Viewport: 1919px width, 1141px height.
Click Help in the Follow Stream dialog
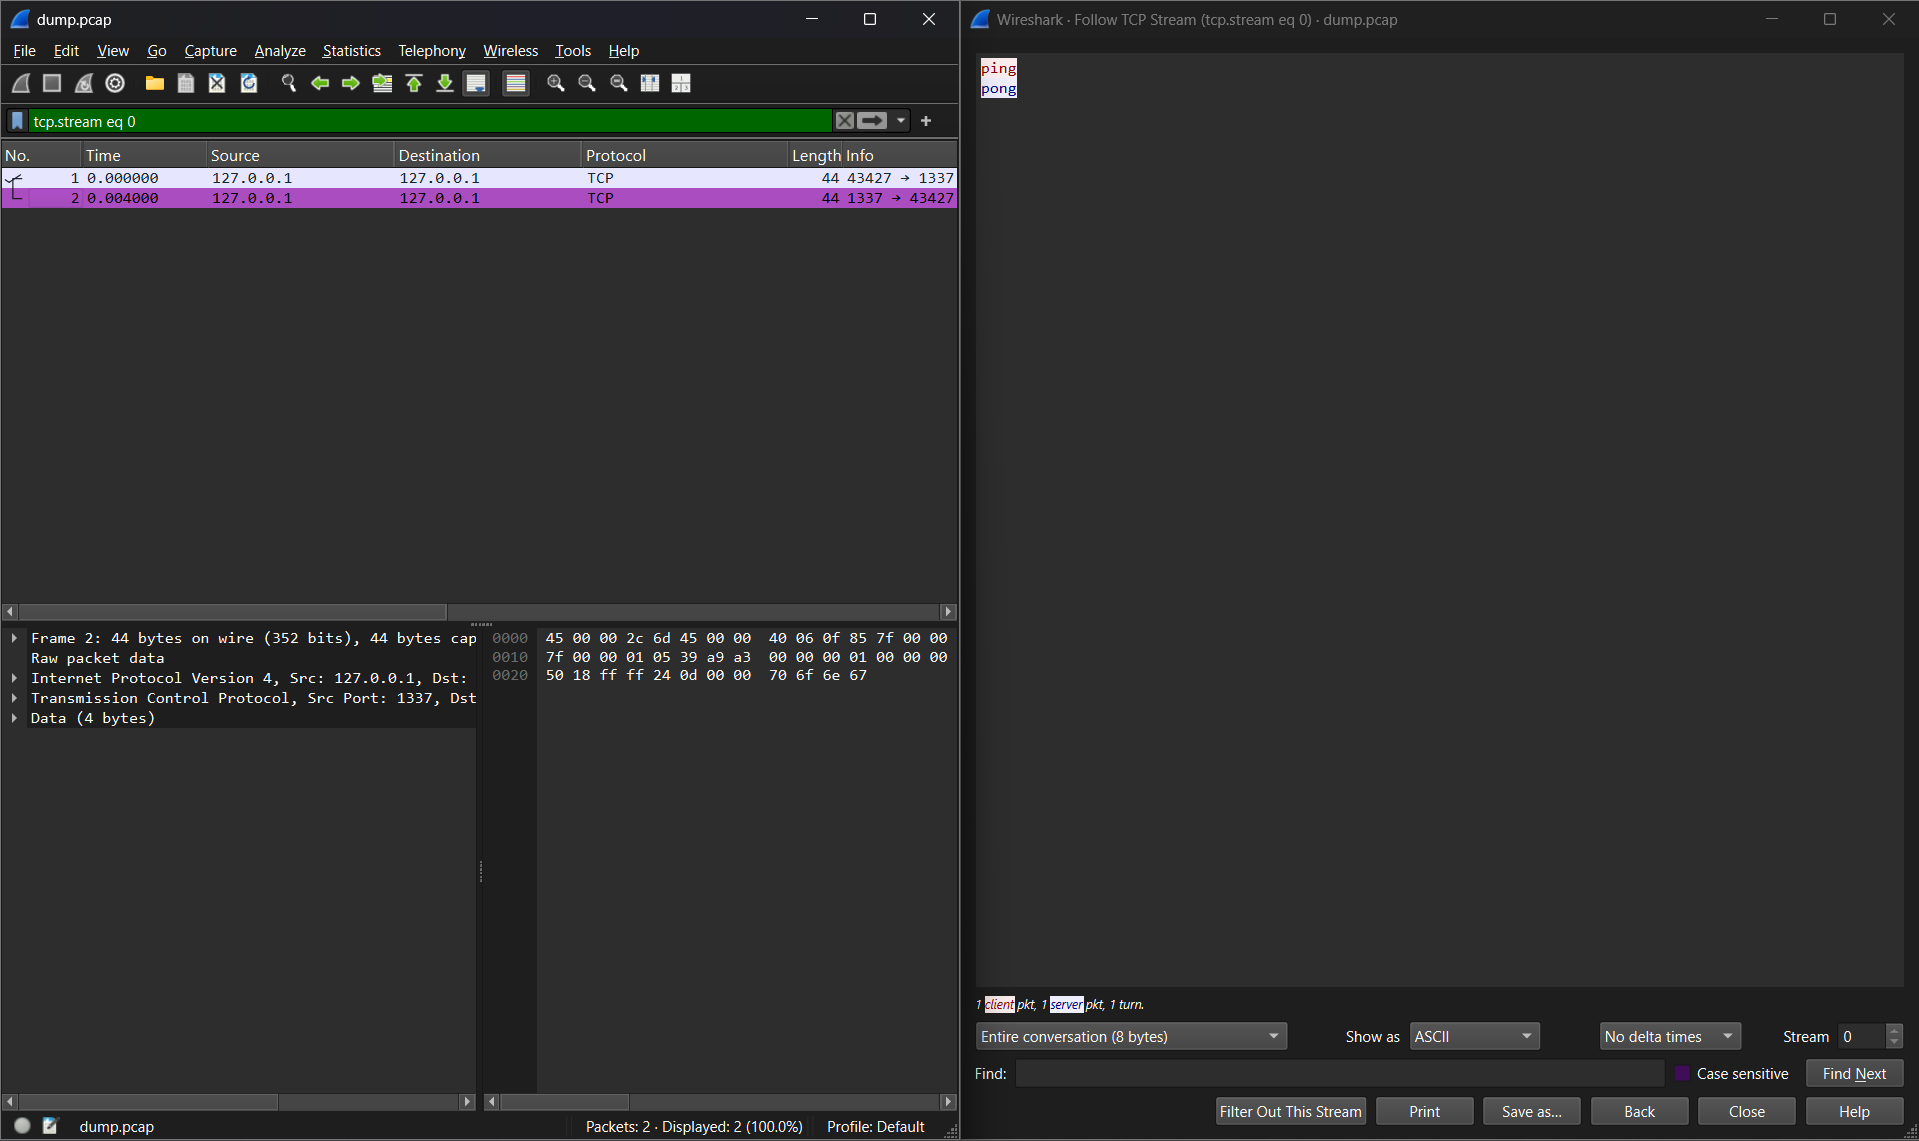(x=1854, y=1112)
